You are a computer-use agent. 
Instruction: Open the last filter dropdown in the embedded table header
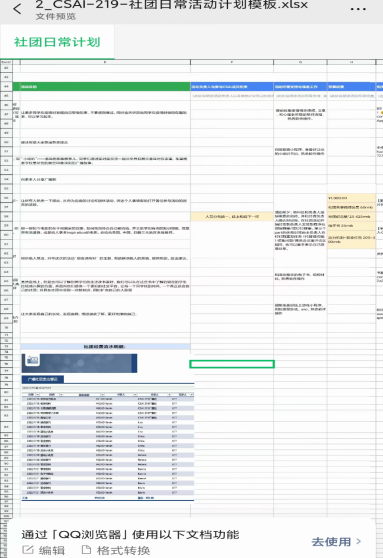point(192,395)
